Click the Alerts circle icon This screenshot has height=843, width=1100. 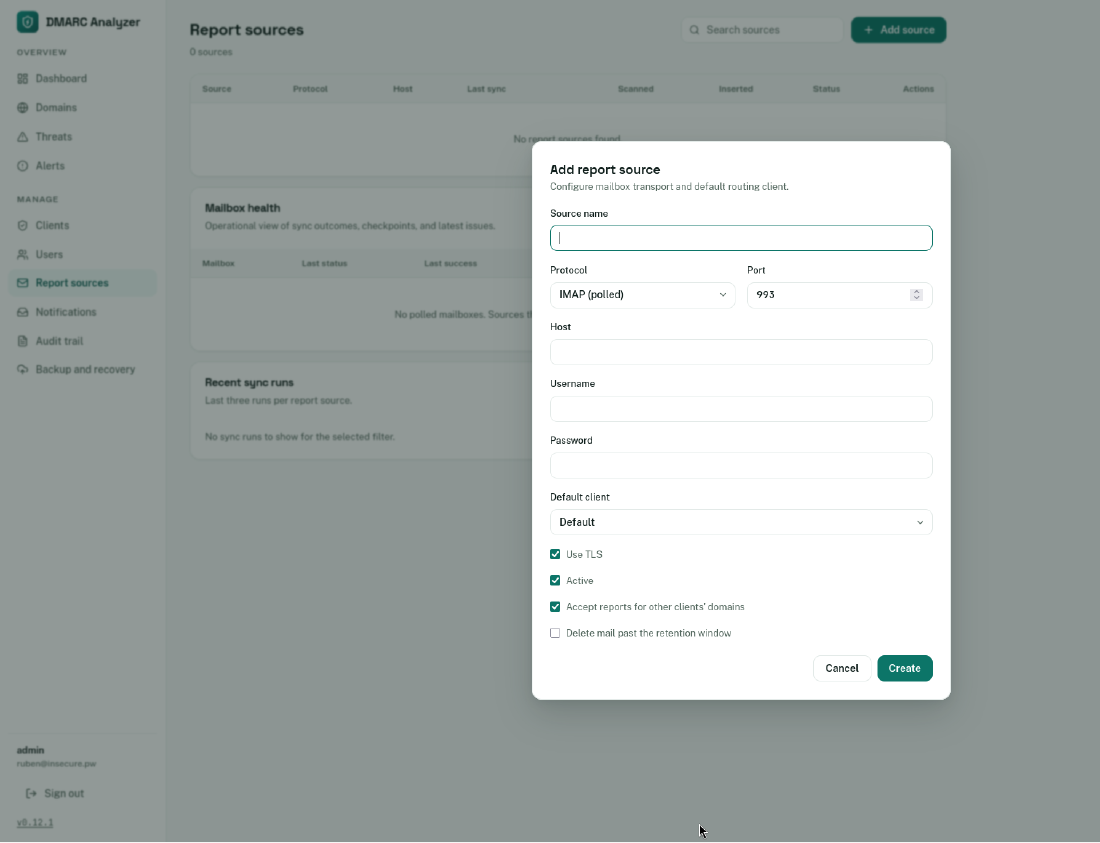[x=22, y=166]
